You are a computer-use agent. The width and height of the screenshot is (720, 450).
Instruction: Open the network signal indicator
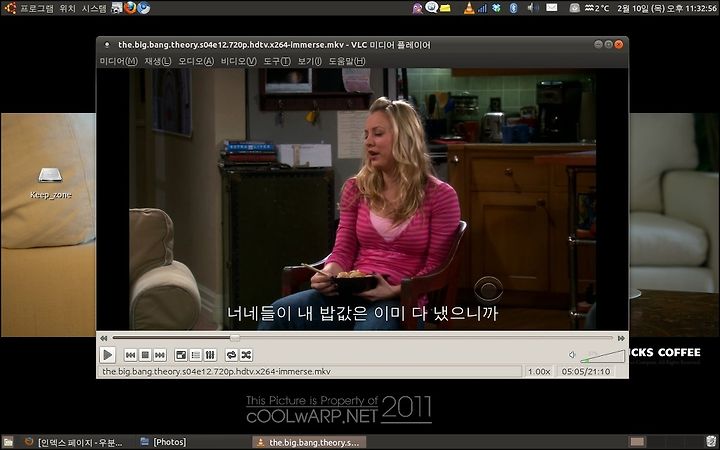pos(482,8)
